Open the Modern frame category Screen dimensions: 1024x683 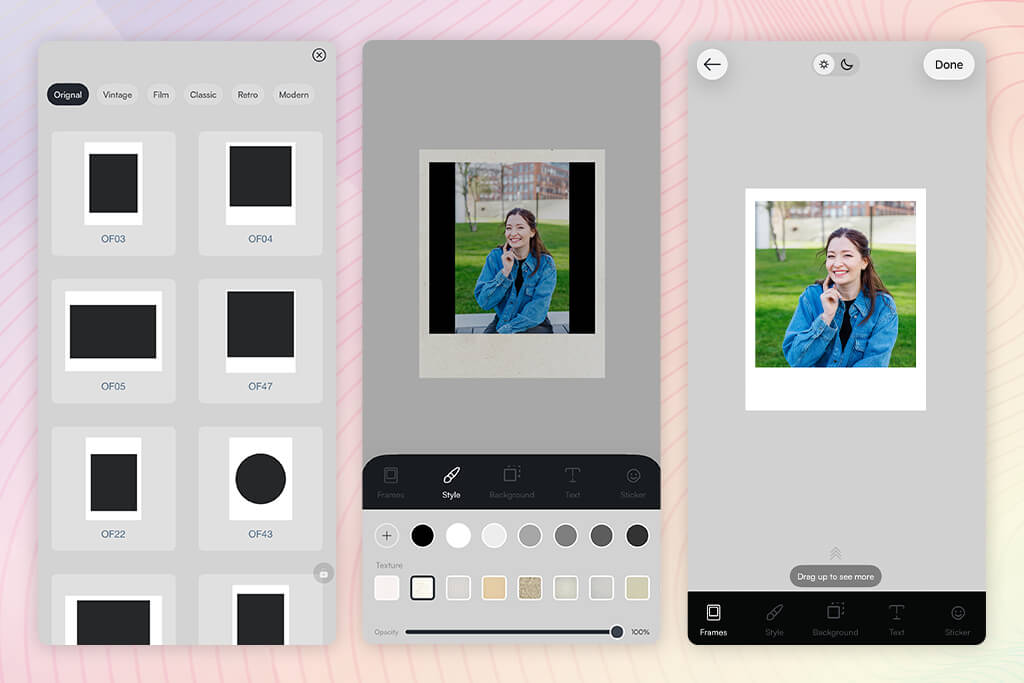[x=294, y=95]
